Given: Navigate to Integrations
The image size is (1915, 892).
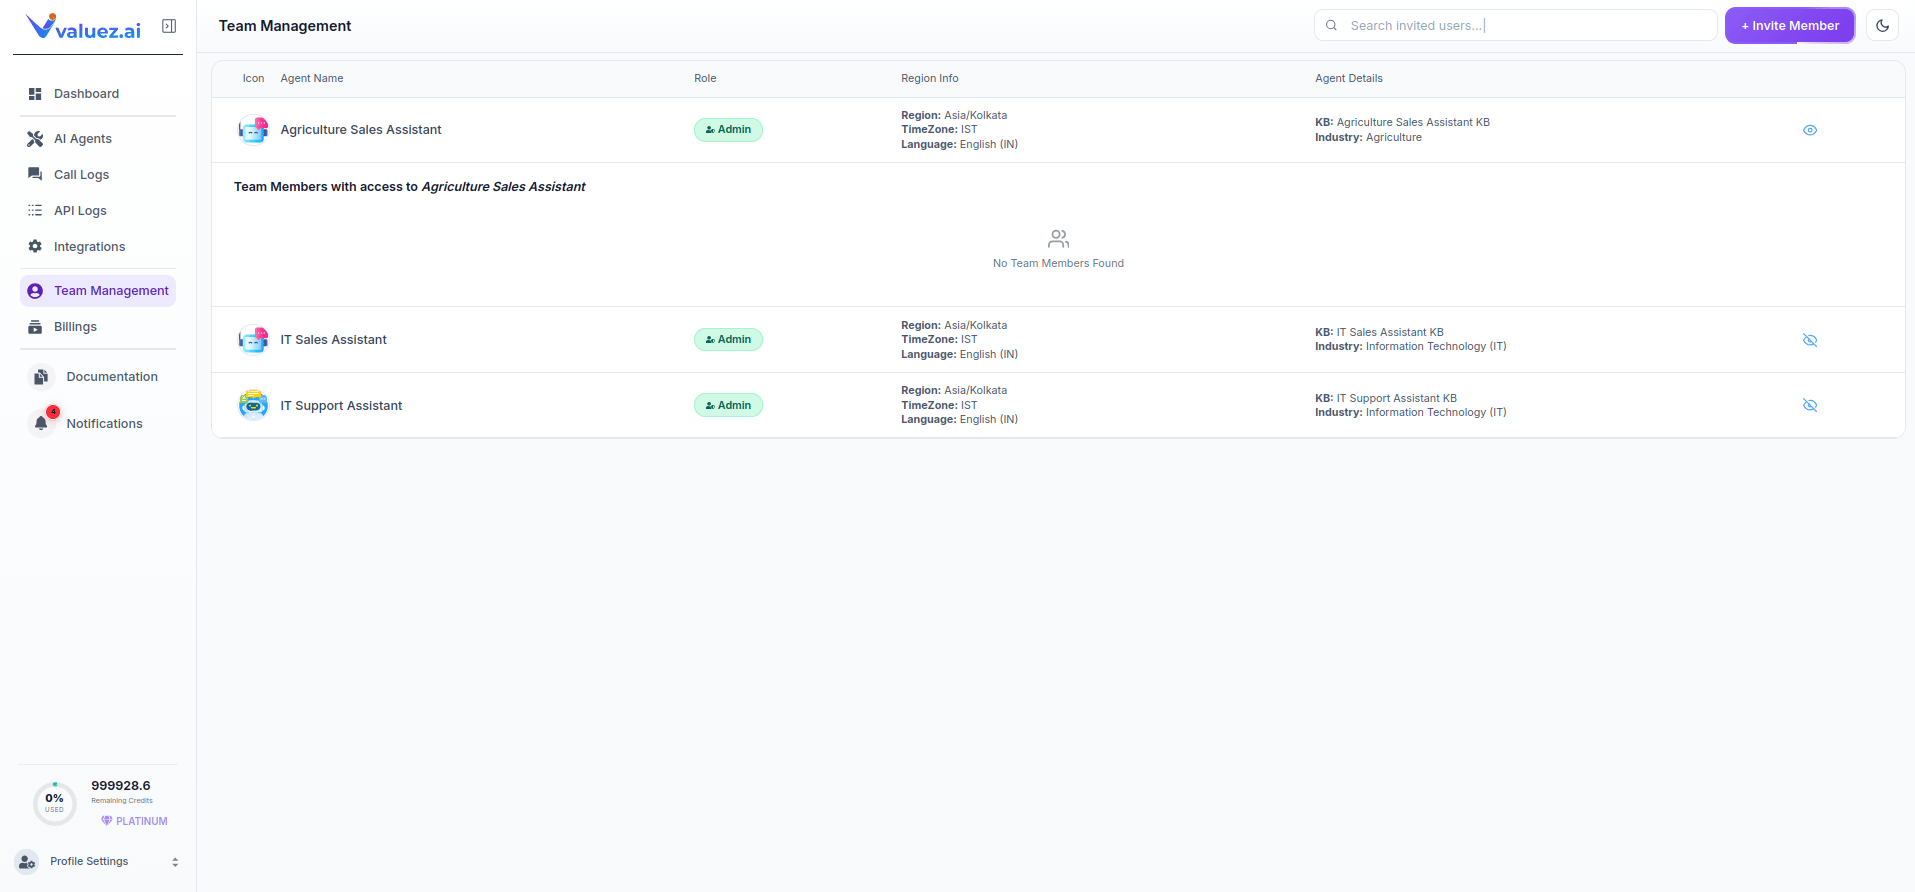Looking at the screenshot, I should [x=98, y=246].
